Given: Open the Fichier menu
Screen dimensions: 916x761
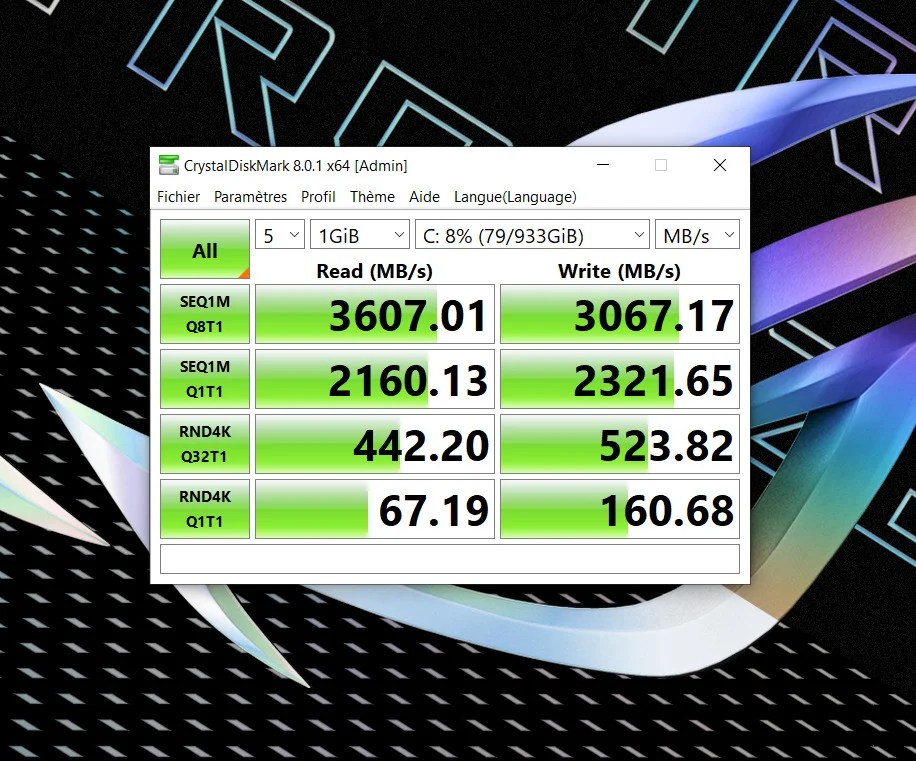Looking at the screenshot, I should click(x=178, y=197).
